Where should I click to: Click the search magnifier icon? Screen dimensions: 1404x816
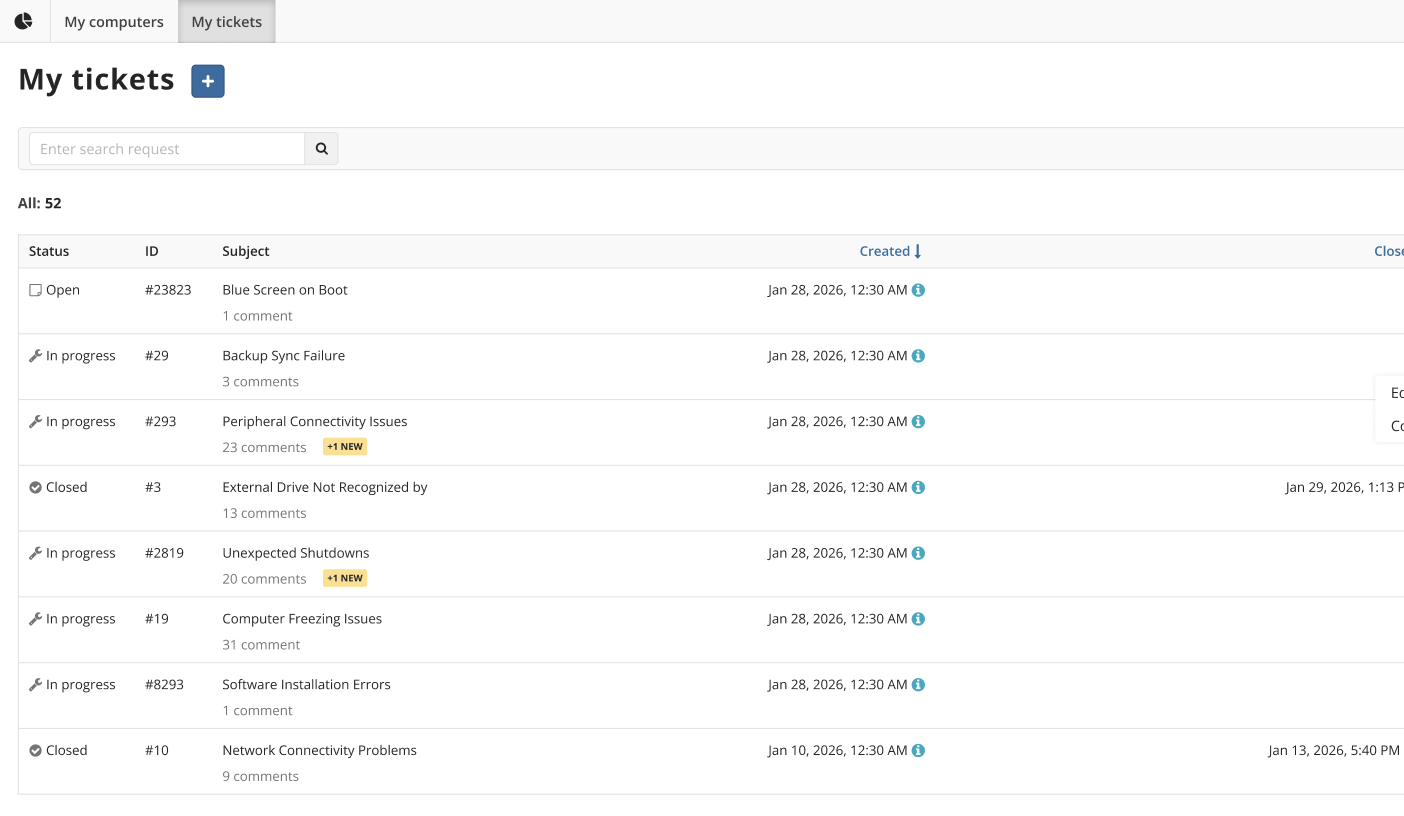[322, 149]
